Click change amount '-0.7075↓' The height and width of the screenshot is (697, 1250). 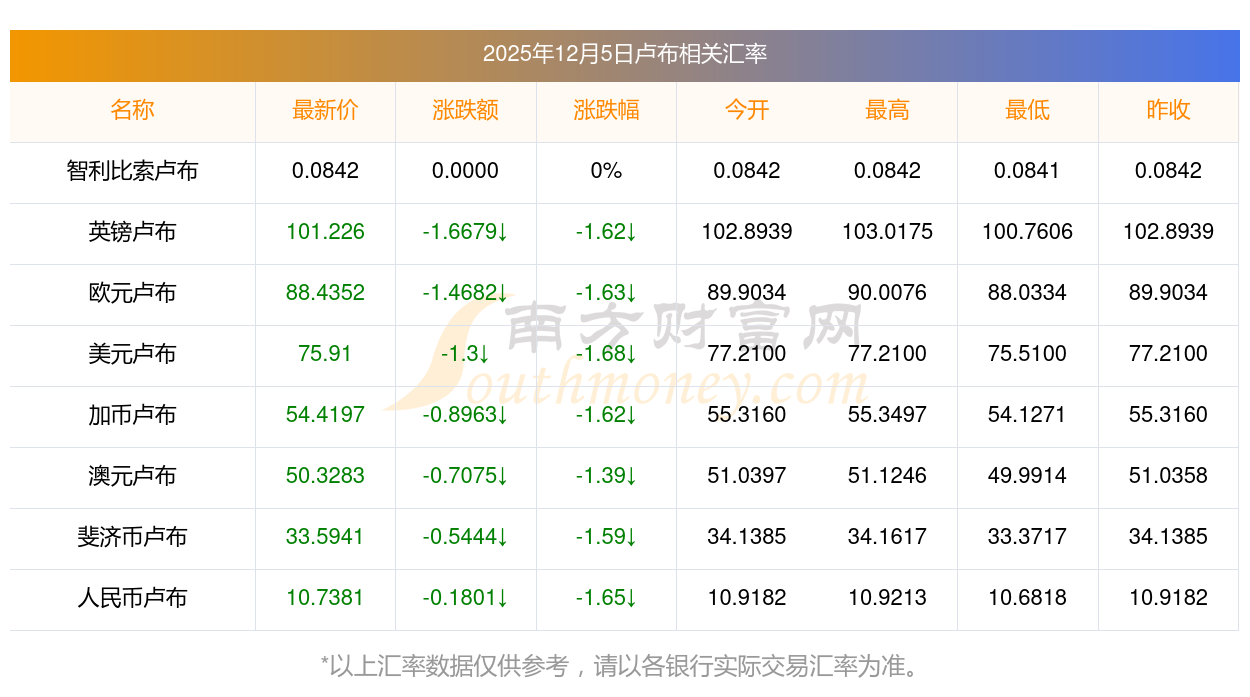pos(466,476)
